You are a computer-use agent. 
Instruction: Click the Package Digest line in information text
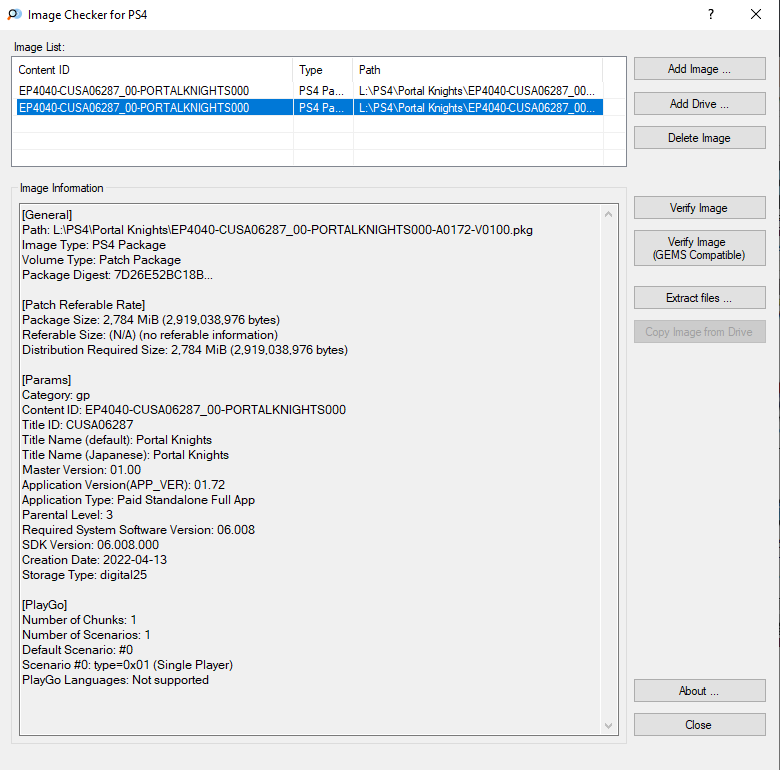tap(117, 275)
